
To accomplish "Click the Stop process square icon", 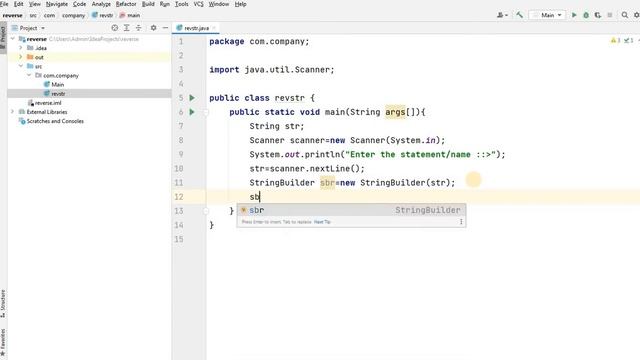I will 609,15.
